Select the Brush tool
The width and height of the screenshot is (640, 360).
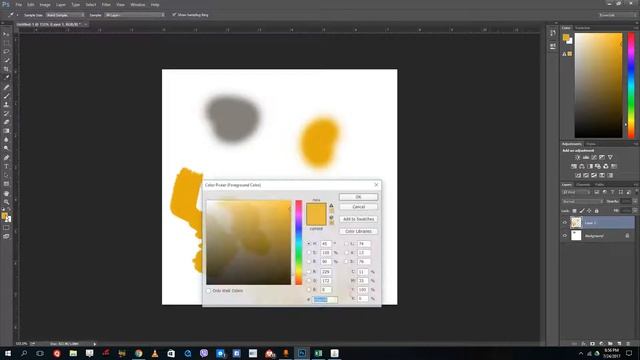(6, 96)
